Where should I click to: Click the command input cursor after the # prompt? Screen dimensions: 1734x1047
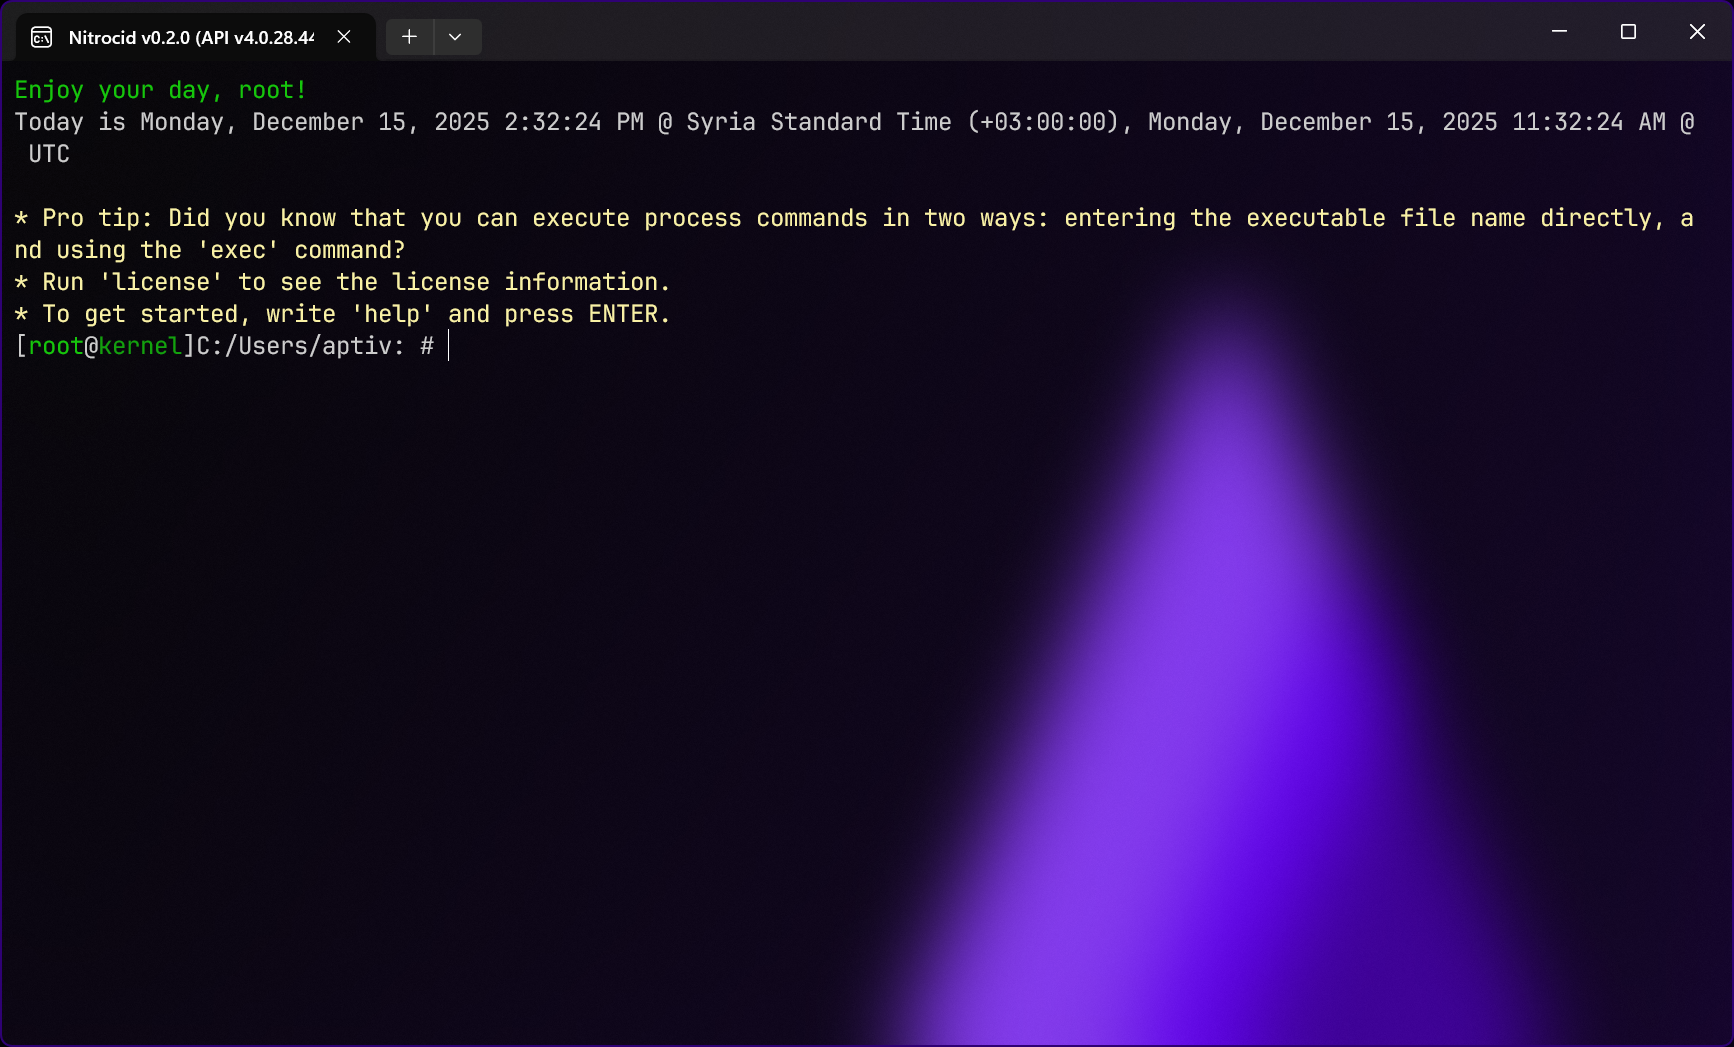click(x=450, y=346)
